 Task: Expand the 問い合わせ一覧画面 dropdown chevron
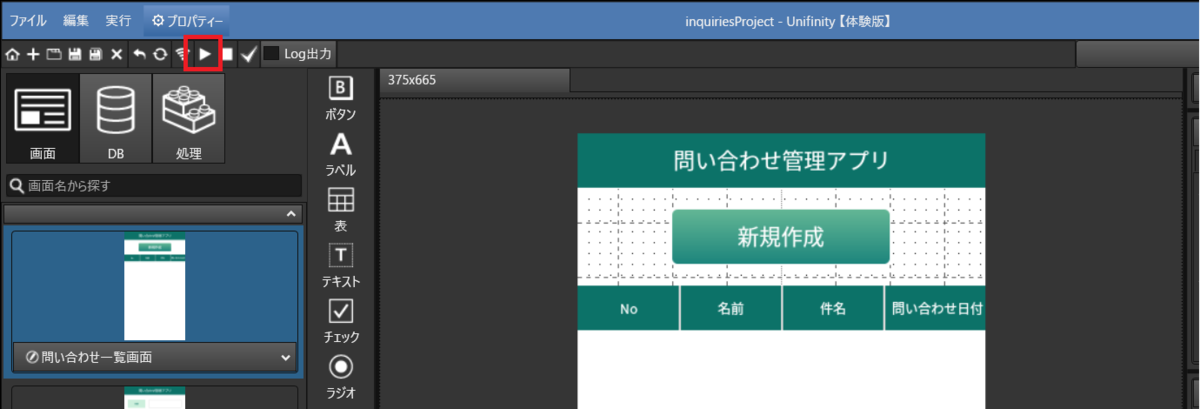point(286,357)
